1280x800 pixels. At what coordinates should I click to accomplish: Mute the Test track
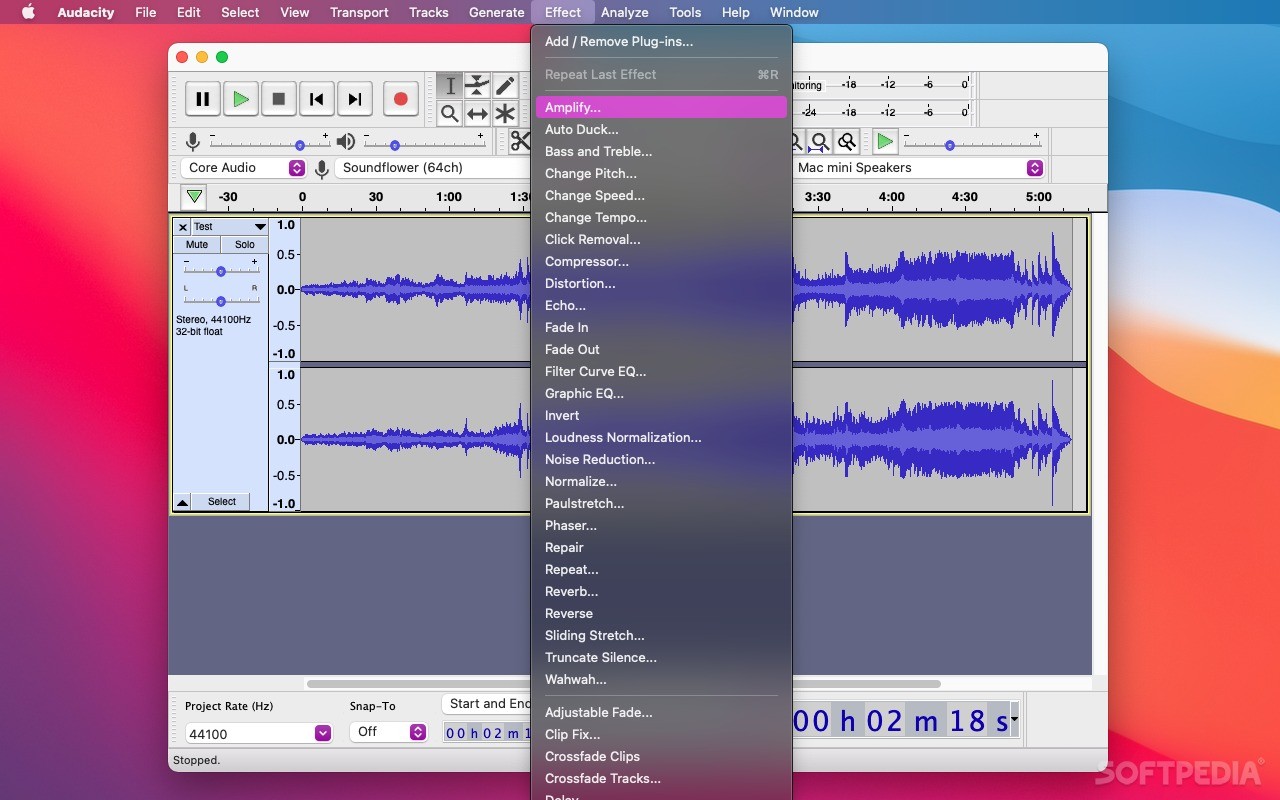tap(197, 245)
